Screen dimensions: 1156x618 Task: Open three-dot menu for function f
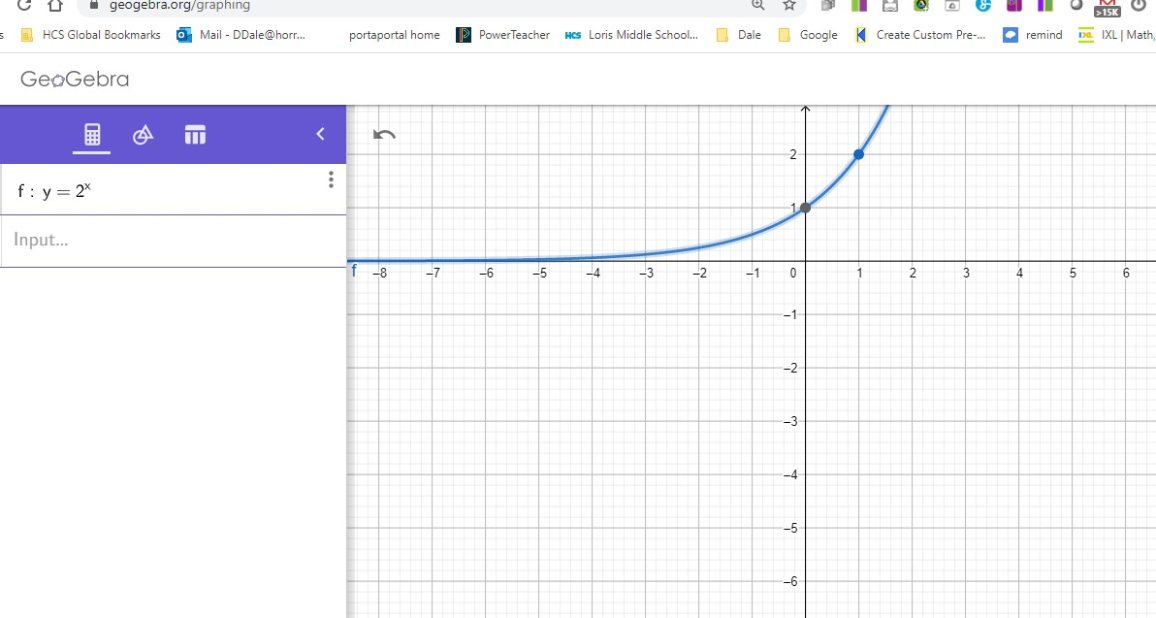click(331, 180)
